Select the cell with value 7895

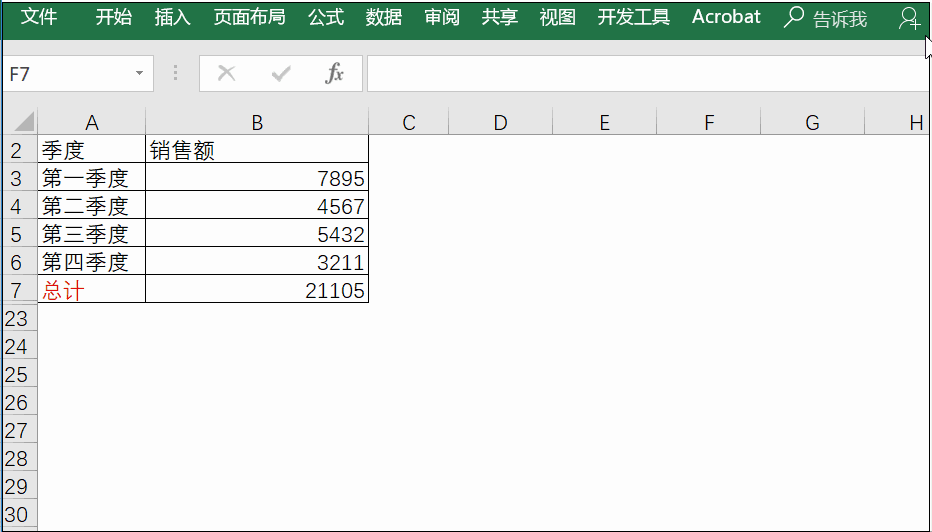(257, 178)
